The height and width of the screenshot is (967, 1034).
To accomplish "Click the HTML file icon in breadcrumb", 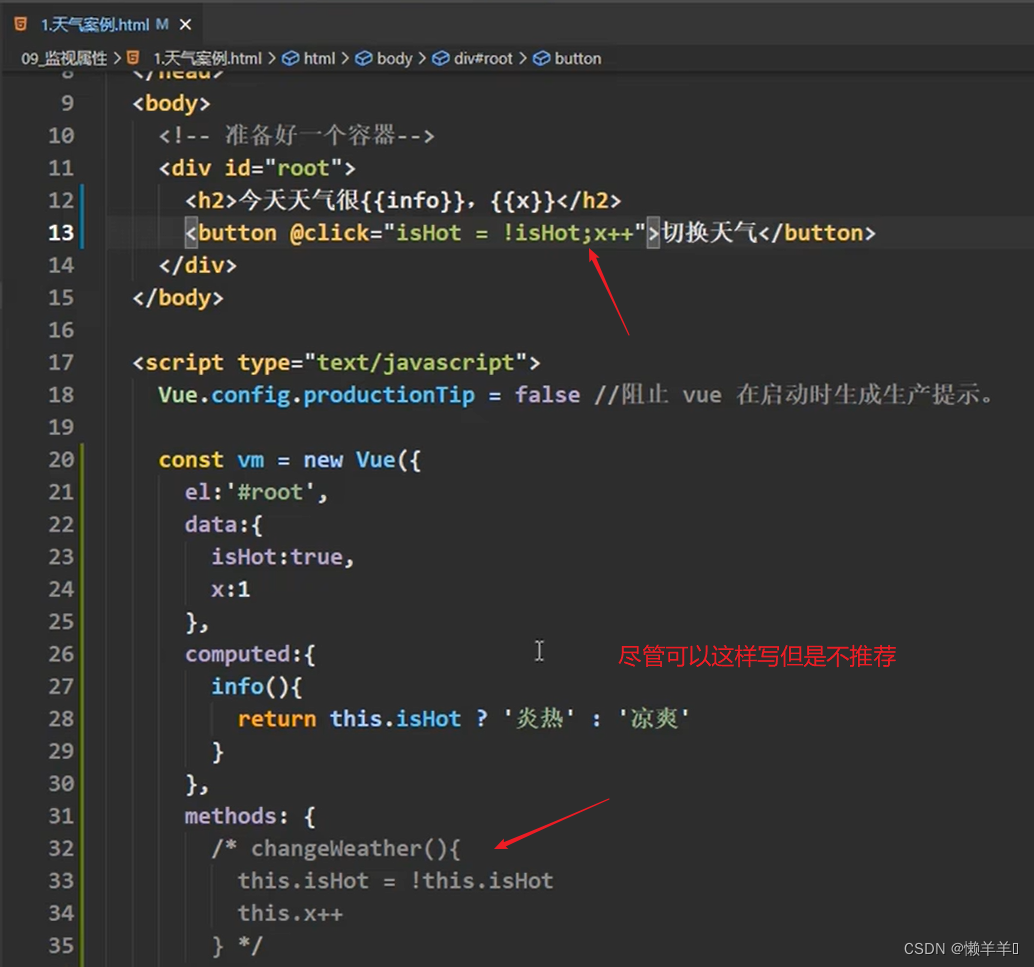I will [x=133, y=58].
